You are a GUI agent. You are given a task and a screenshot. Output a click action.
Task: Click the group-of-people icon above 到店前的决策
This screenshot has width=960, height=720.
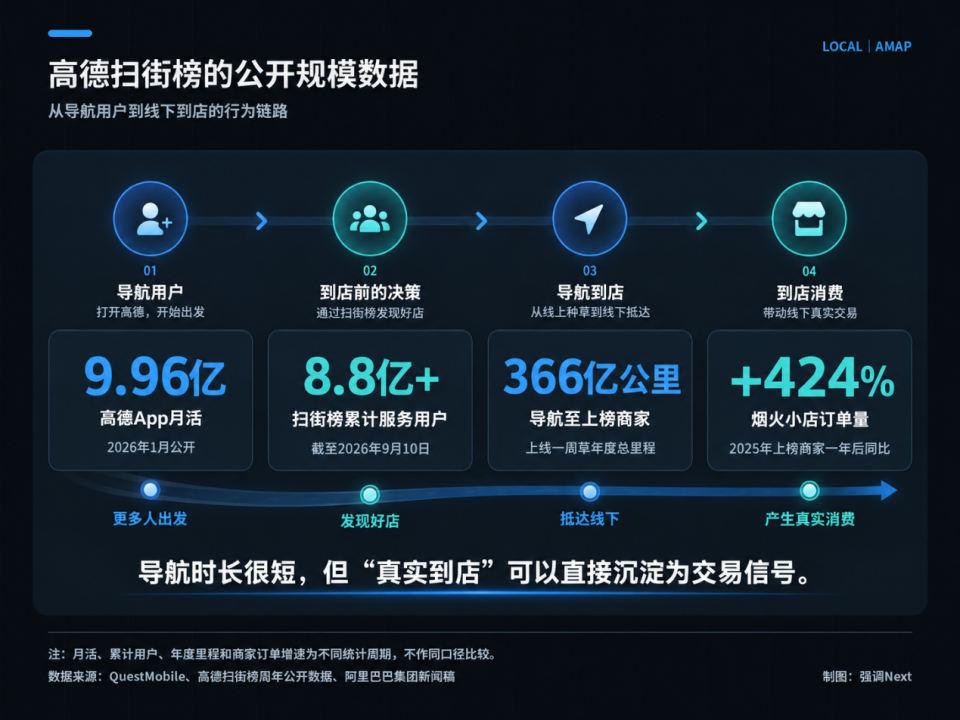tap(370, 219)
